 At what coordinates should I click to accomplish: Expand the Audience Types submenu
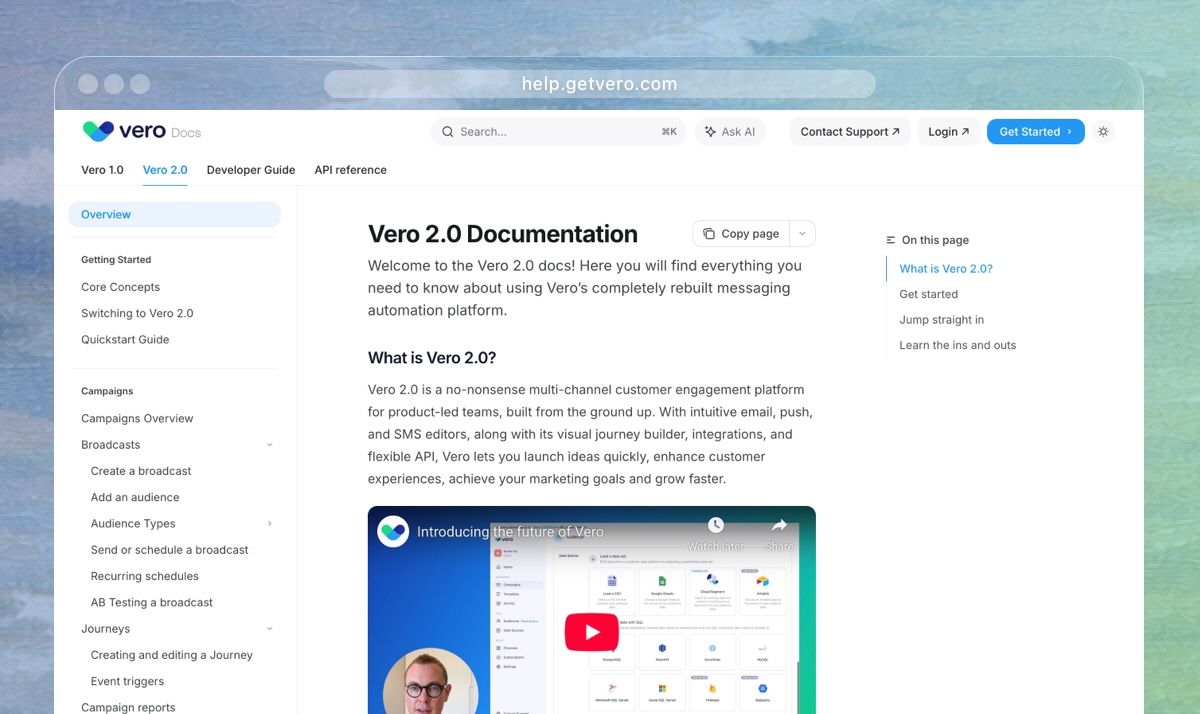pos(270,524)
